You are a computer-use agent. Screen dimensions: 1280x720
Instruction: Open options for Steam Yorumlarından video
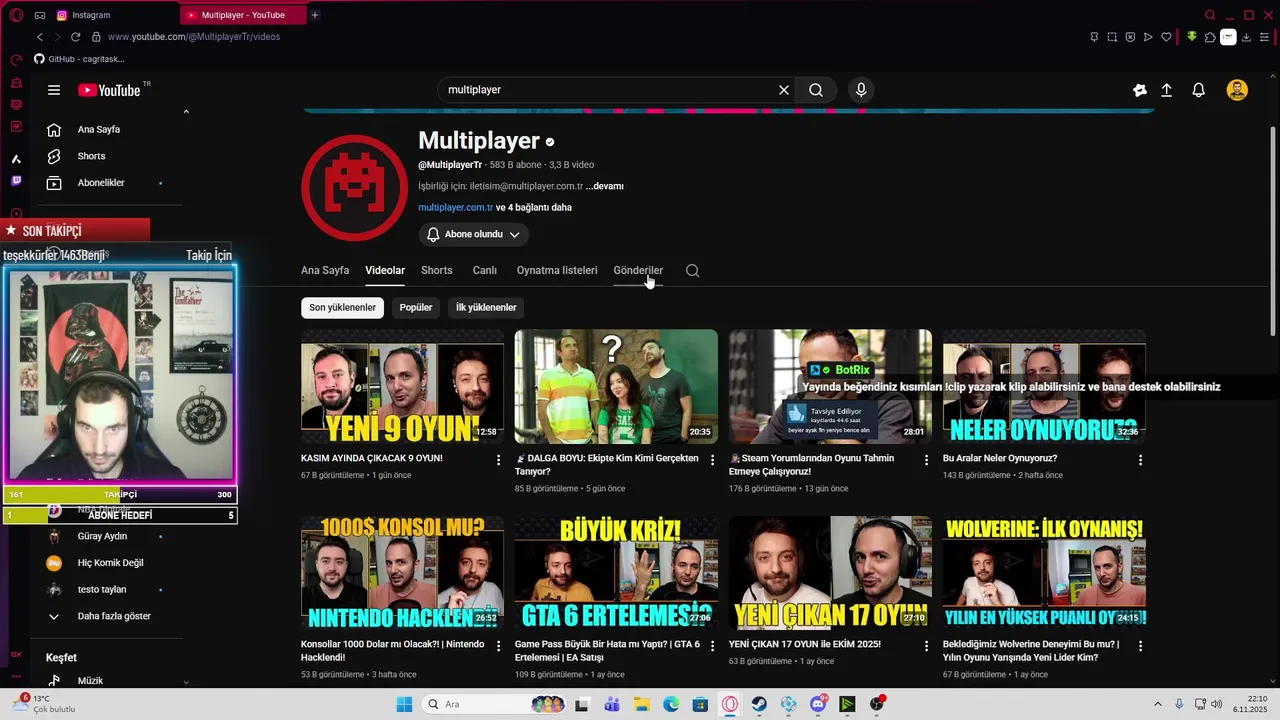pyautogui.click(x=927, y=460)
